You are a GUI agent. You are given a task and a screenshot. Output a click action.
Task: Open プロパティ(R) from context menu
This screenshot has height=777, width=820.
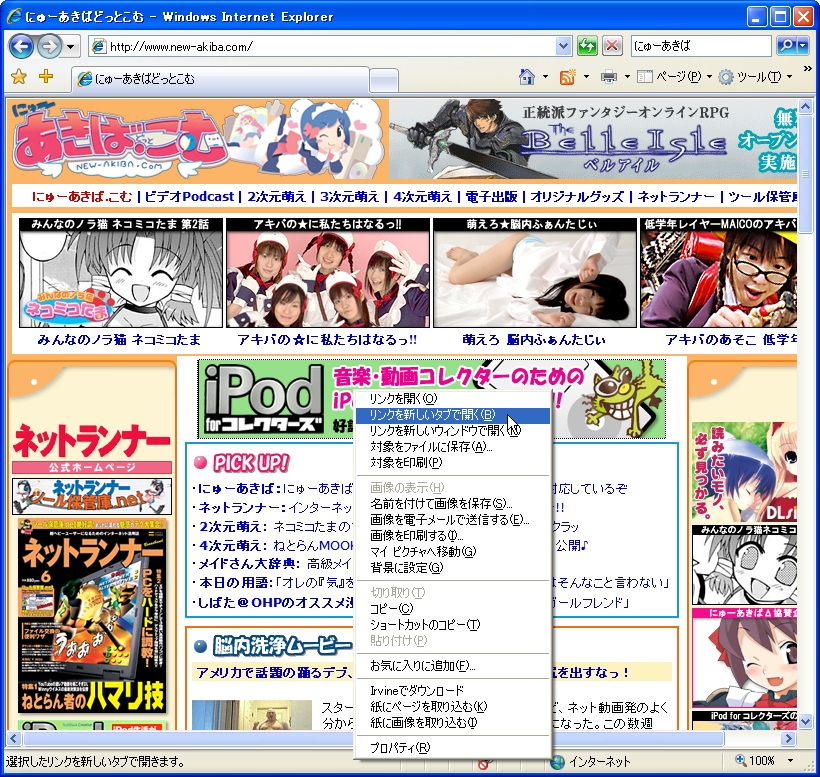click(453, 748)
